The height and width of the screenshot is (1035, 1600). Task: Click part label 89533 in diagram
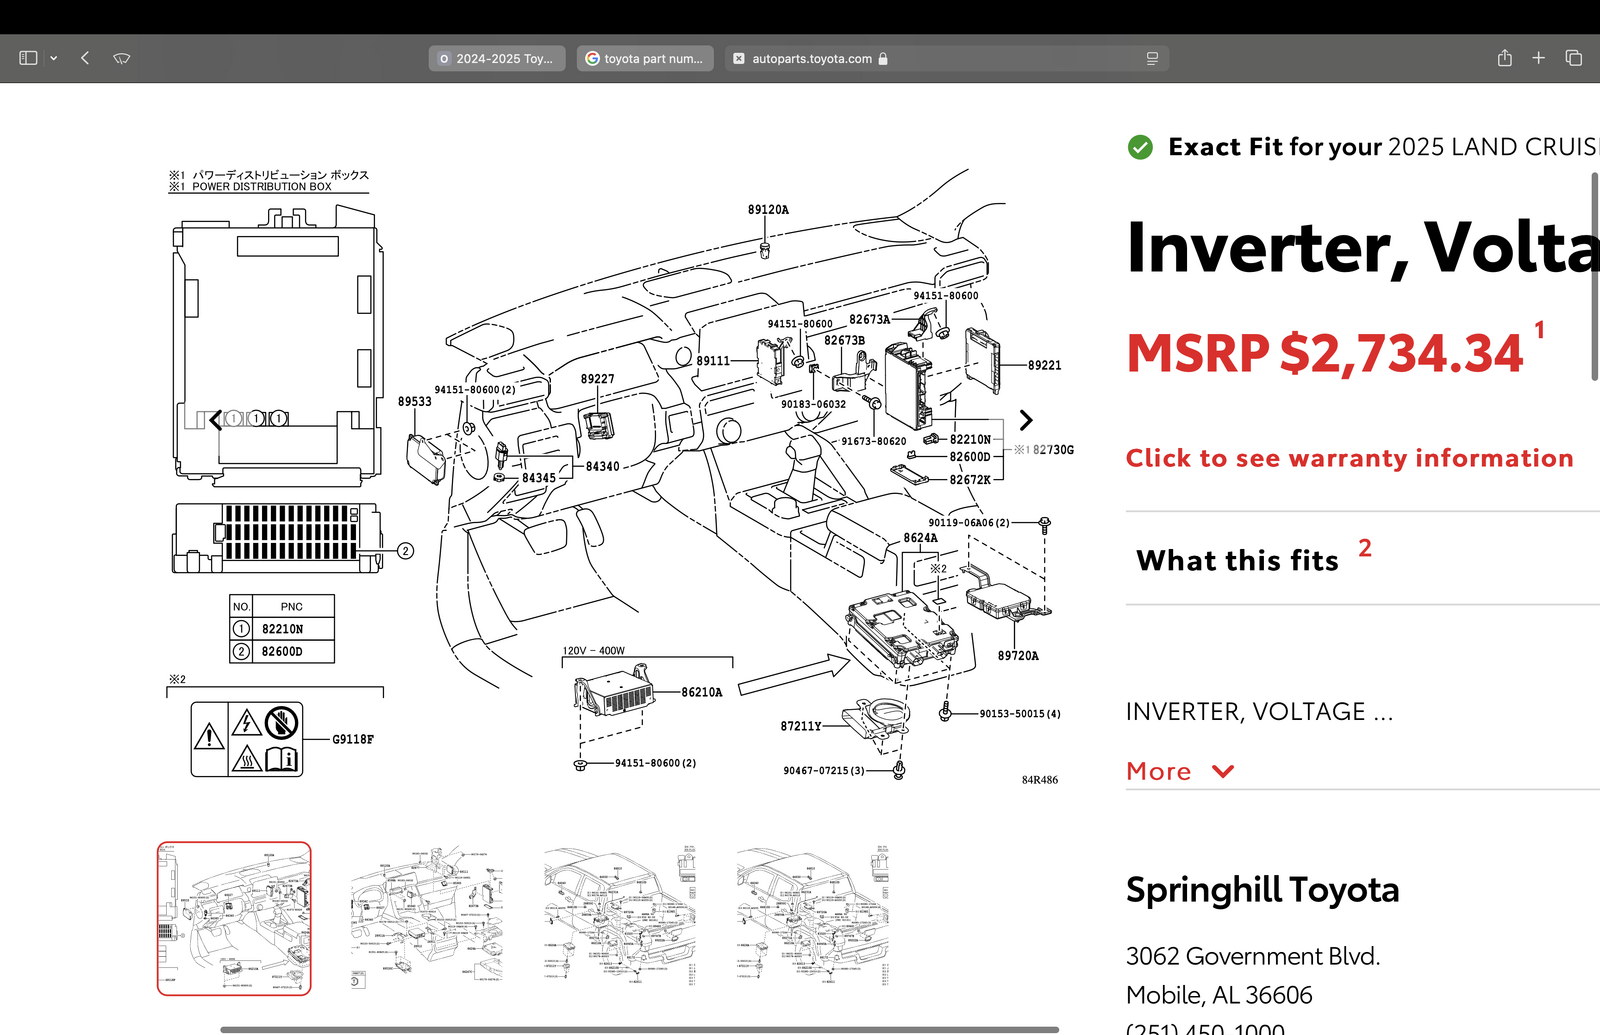(415, 401)
